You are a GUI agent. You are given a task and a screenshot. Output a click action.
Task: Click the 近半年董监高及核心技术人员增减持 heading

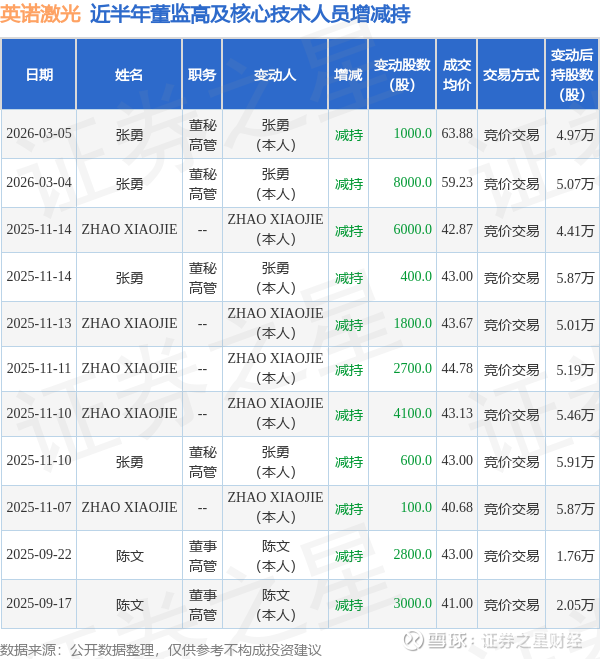click(x=250, y=14)
